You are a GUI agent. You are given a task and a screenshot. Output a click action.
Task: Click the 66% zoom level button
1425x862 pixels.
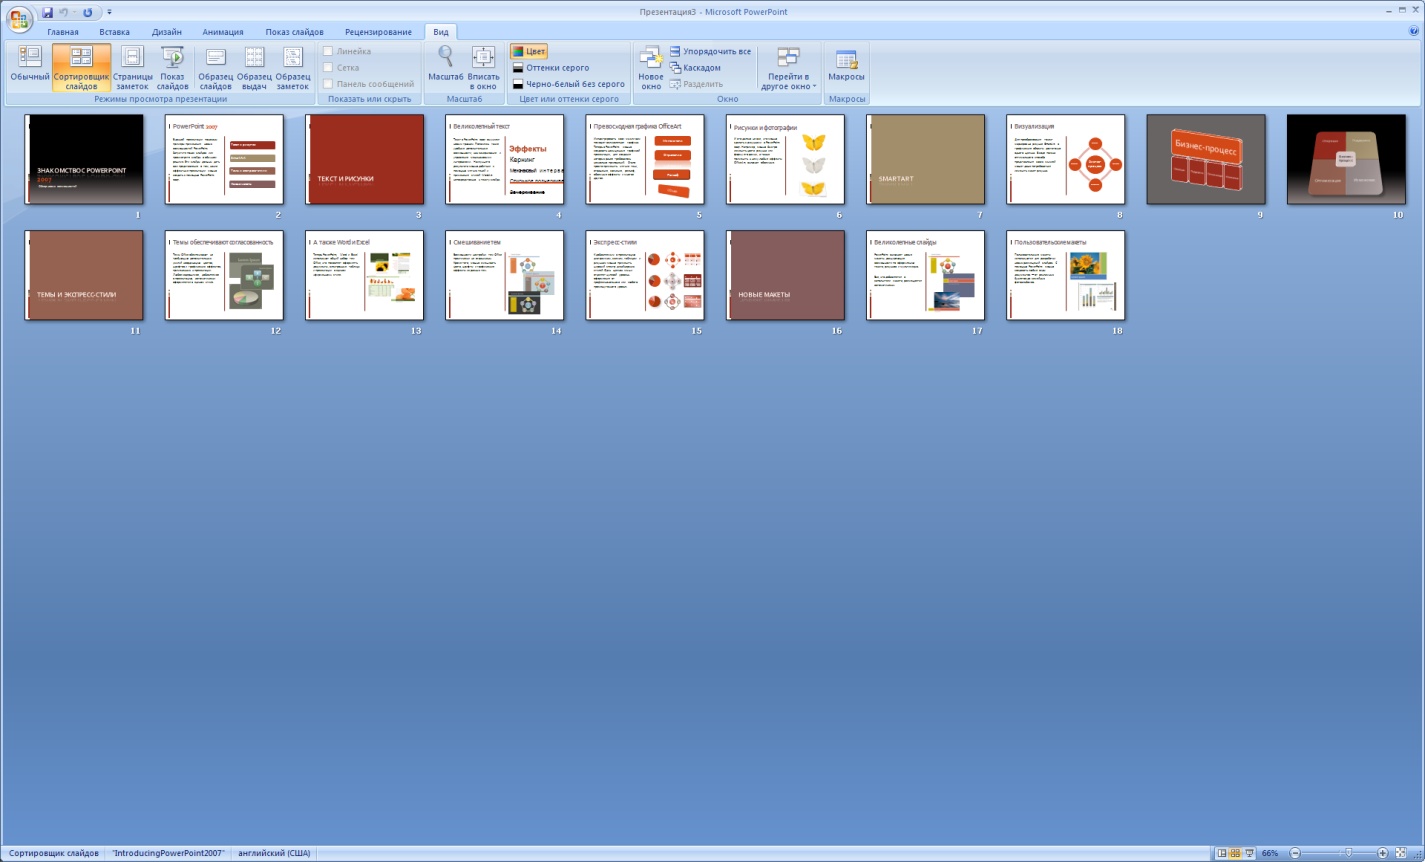point(1270,853)
